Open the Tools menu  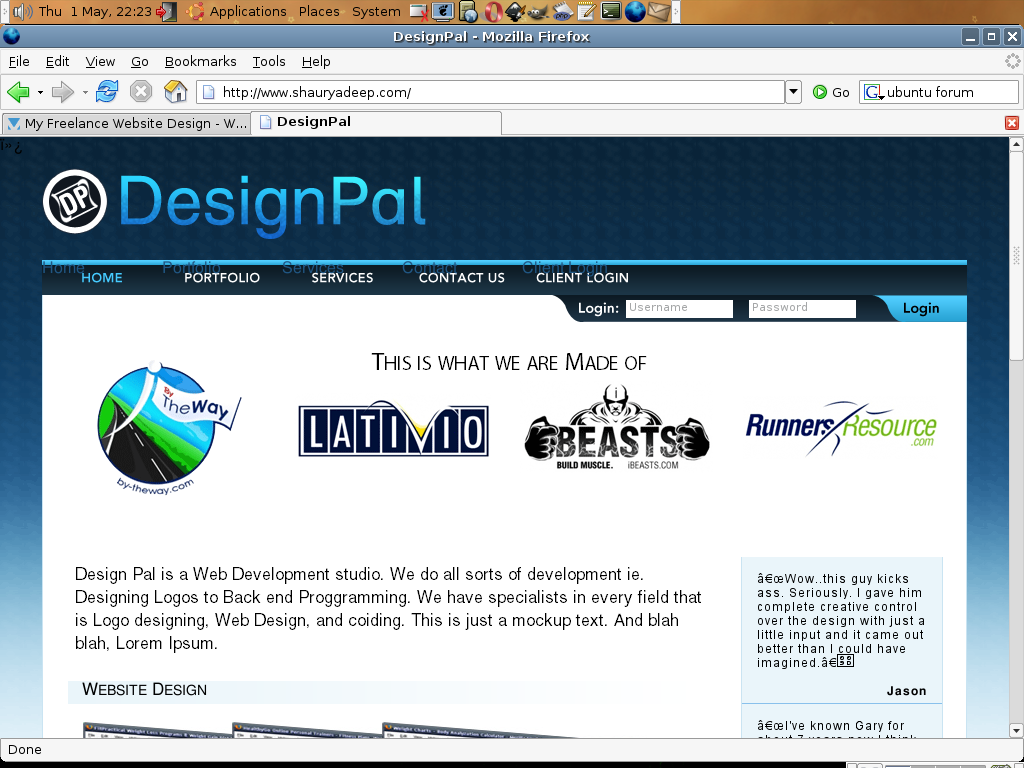pos(269,61)
